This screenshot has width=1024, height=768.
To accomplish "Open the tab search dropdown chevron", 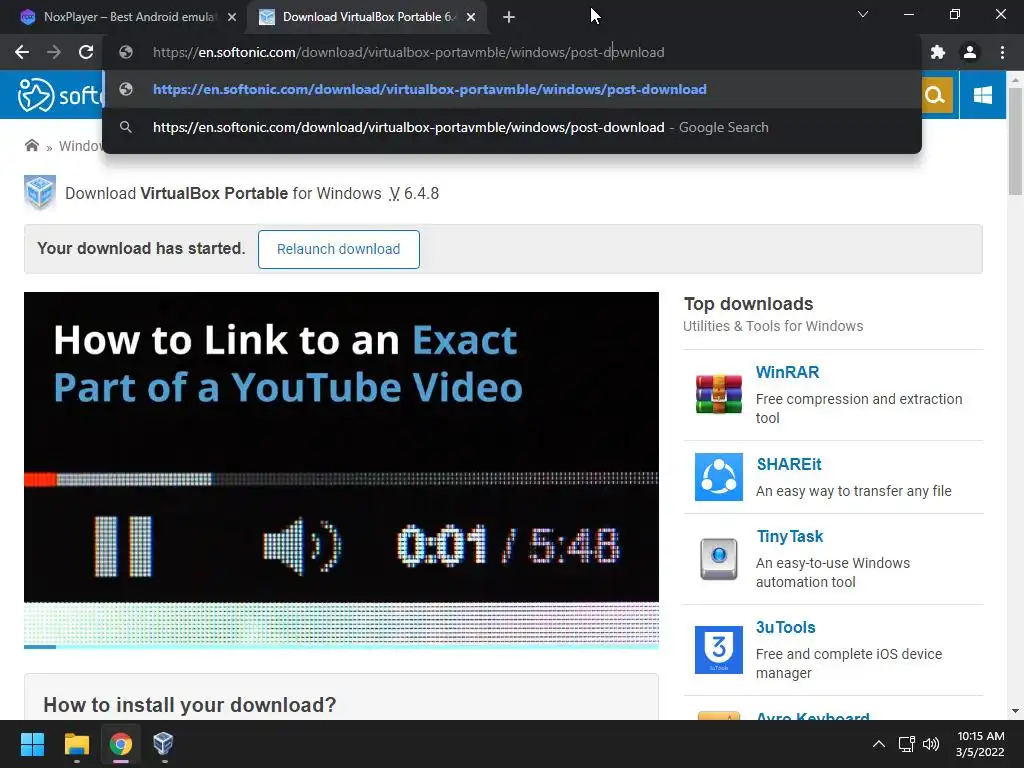I will (863, 14).
